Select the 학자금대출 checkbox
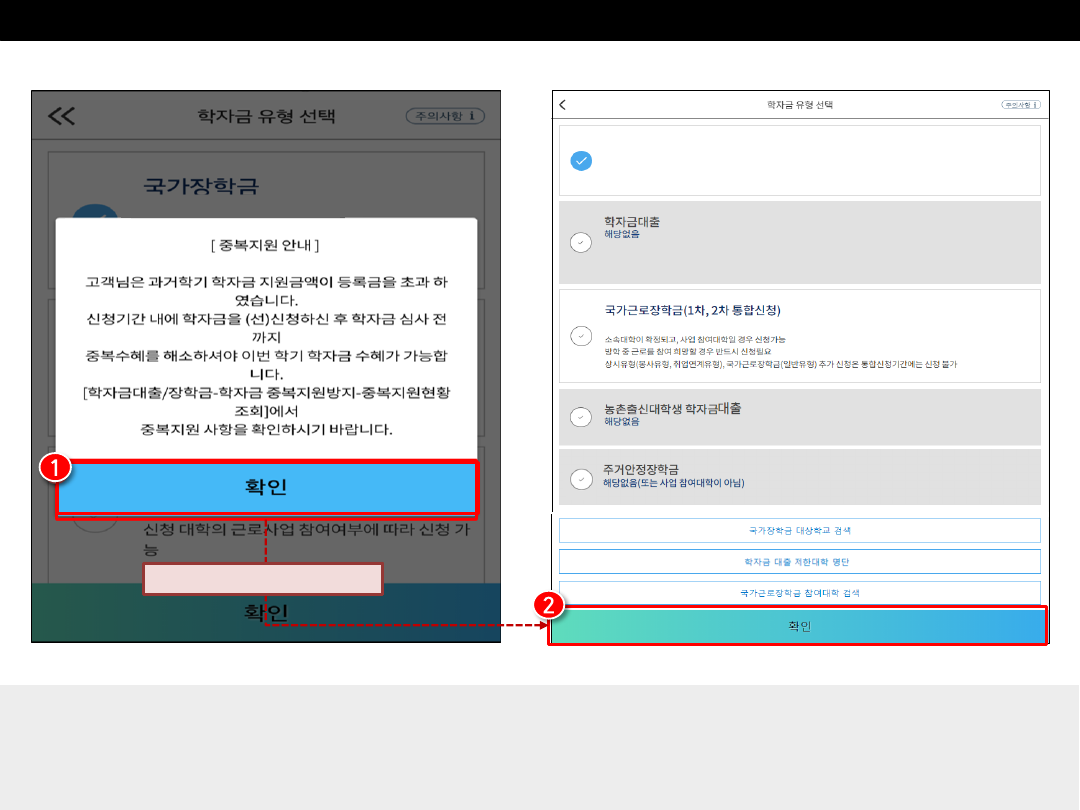This screenshot has height=810, width=1080. (580, 242)
